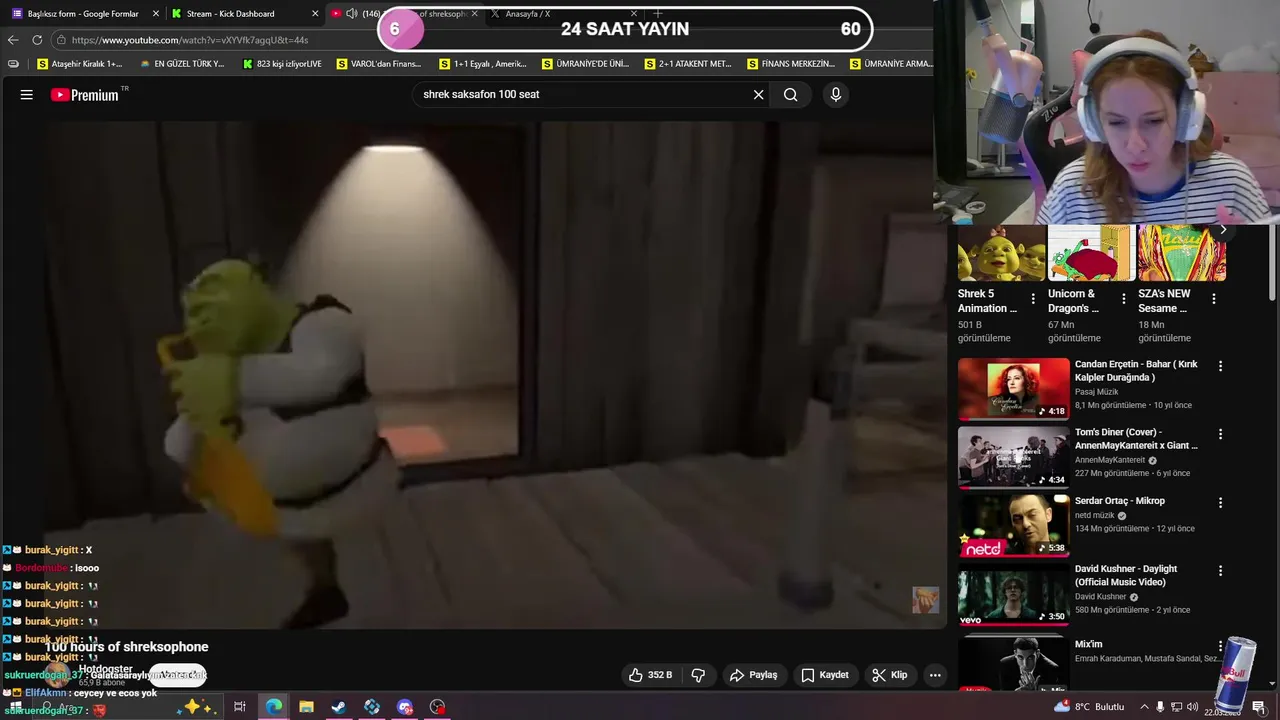Screen dimensions: 1280x720
Task: Open options menu for David Kushner - Daylight
Action: 1220,570
